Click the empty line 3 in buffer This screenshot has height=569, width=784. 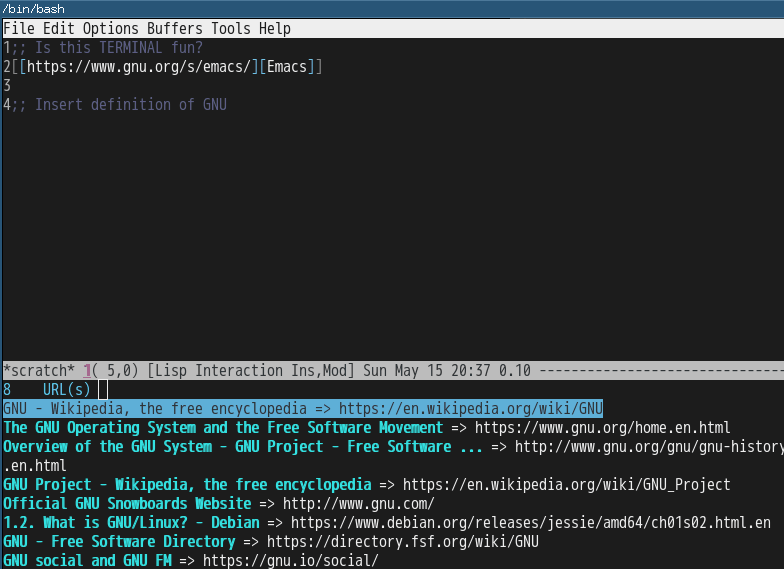394,86
